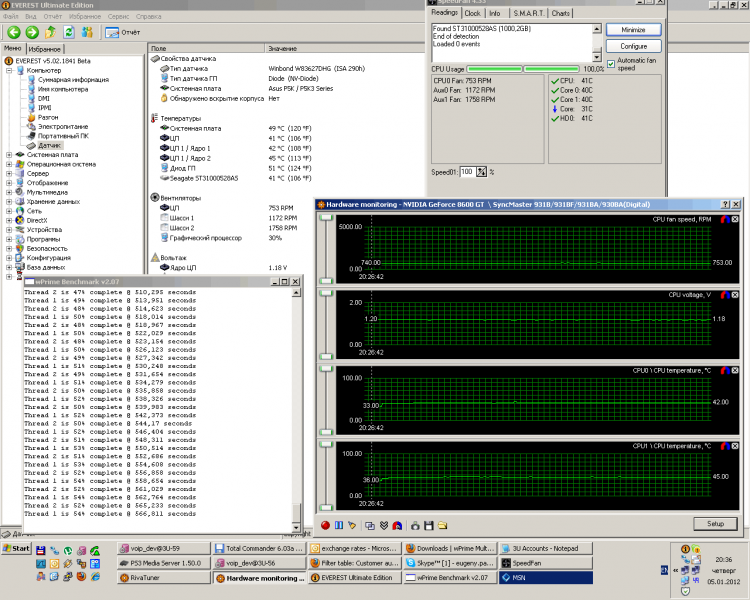Click the Configure button in SpeedFan

point(633,46)
